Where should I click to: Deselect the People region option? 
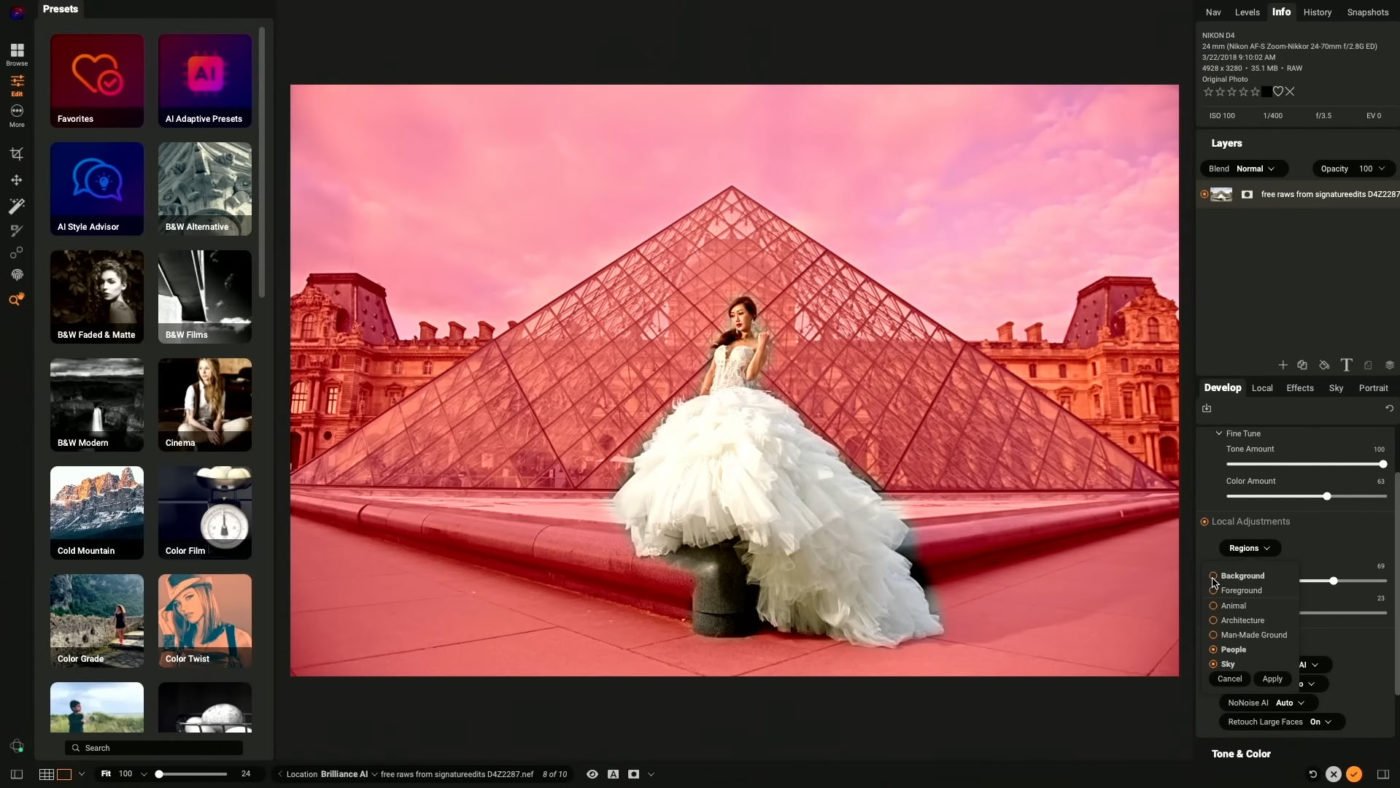coord(1229,649)
